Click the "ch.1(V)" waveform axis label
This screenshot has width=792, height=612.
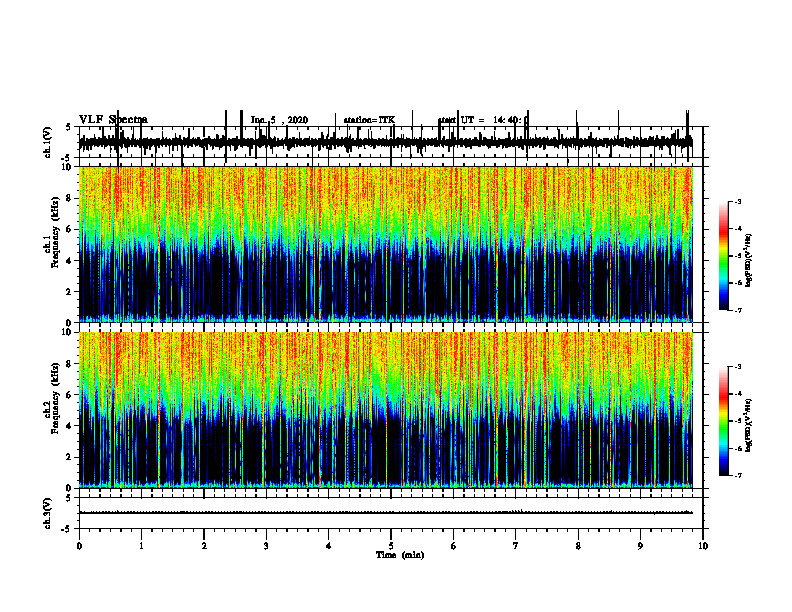pyautogui.click(x=48, y=142)
